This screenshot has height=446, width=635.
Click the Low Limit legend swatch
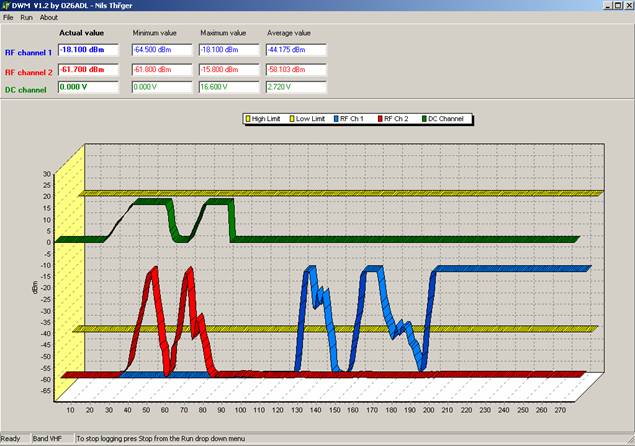point(295,120)
